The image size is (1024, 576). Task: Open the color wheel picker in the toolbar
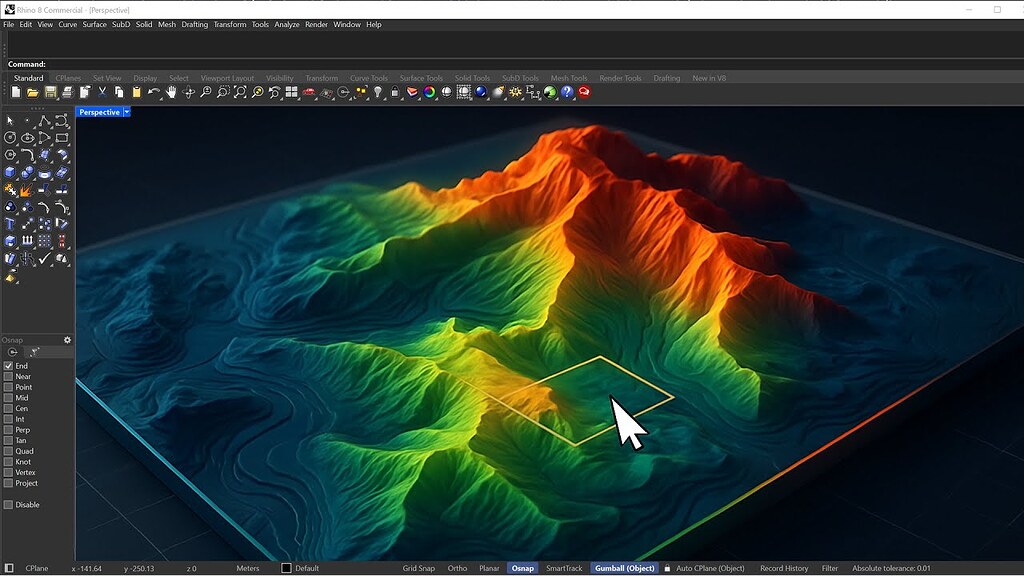point(429,92)
